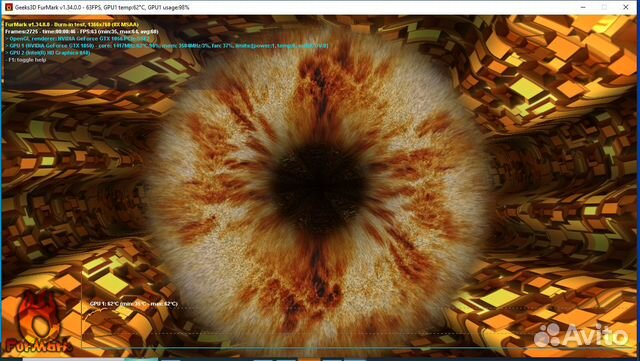Screen dimensions: 640x361
Task: Close the FurMark burn-in test window
Action: [626, 7]
